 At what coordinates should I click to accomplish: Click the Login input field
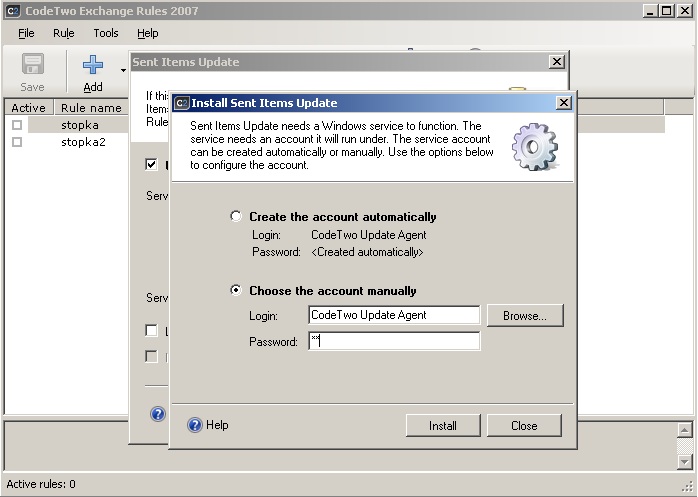(394, 315)
